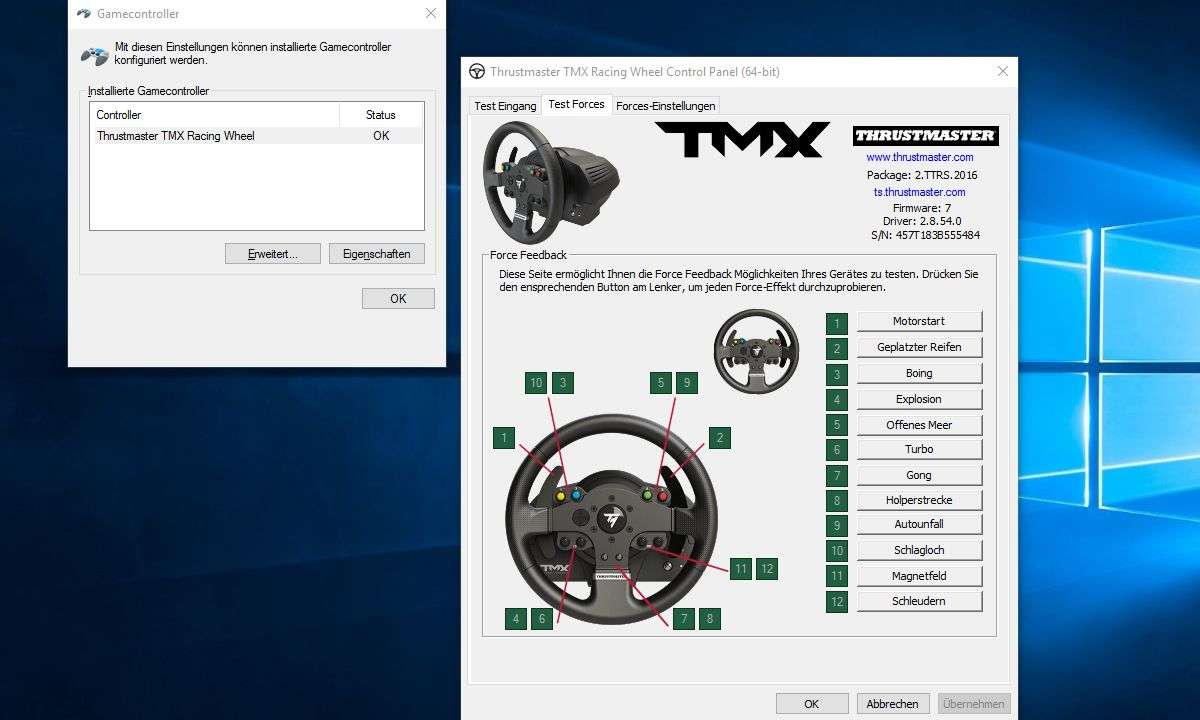The height and width of the screenshot is (720, 1200).
Task: Click OK in Thrustmaster control panel
Action: 812,704
